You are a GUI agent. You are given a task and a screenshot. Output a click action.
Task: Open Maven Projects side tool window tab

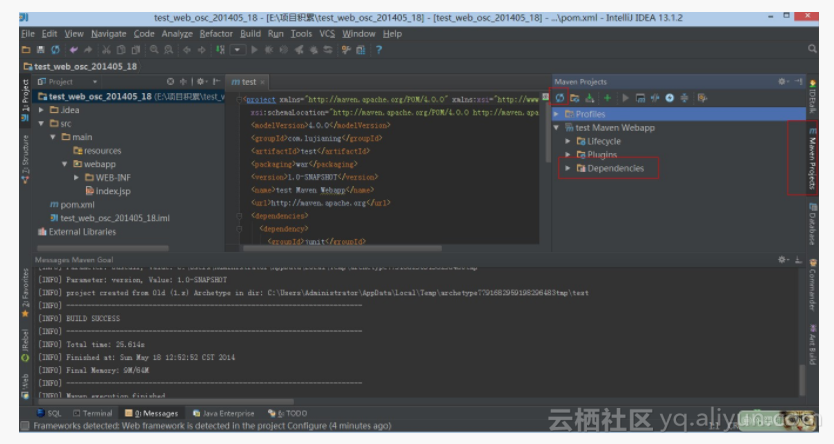812,158
